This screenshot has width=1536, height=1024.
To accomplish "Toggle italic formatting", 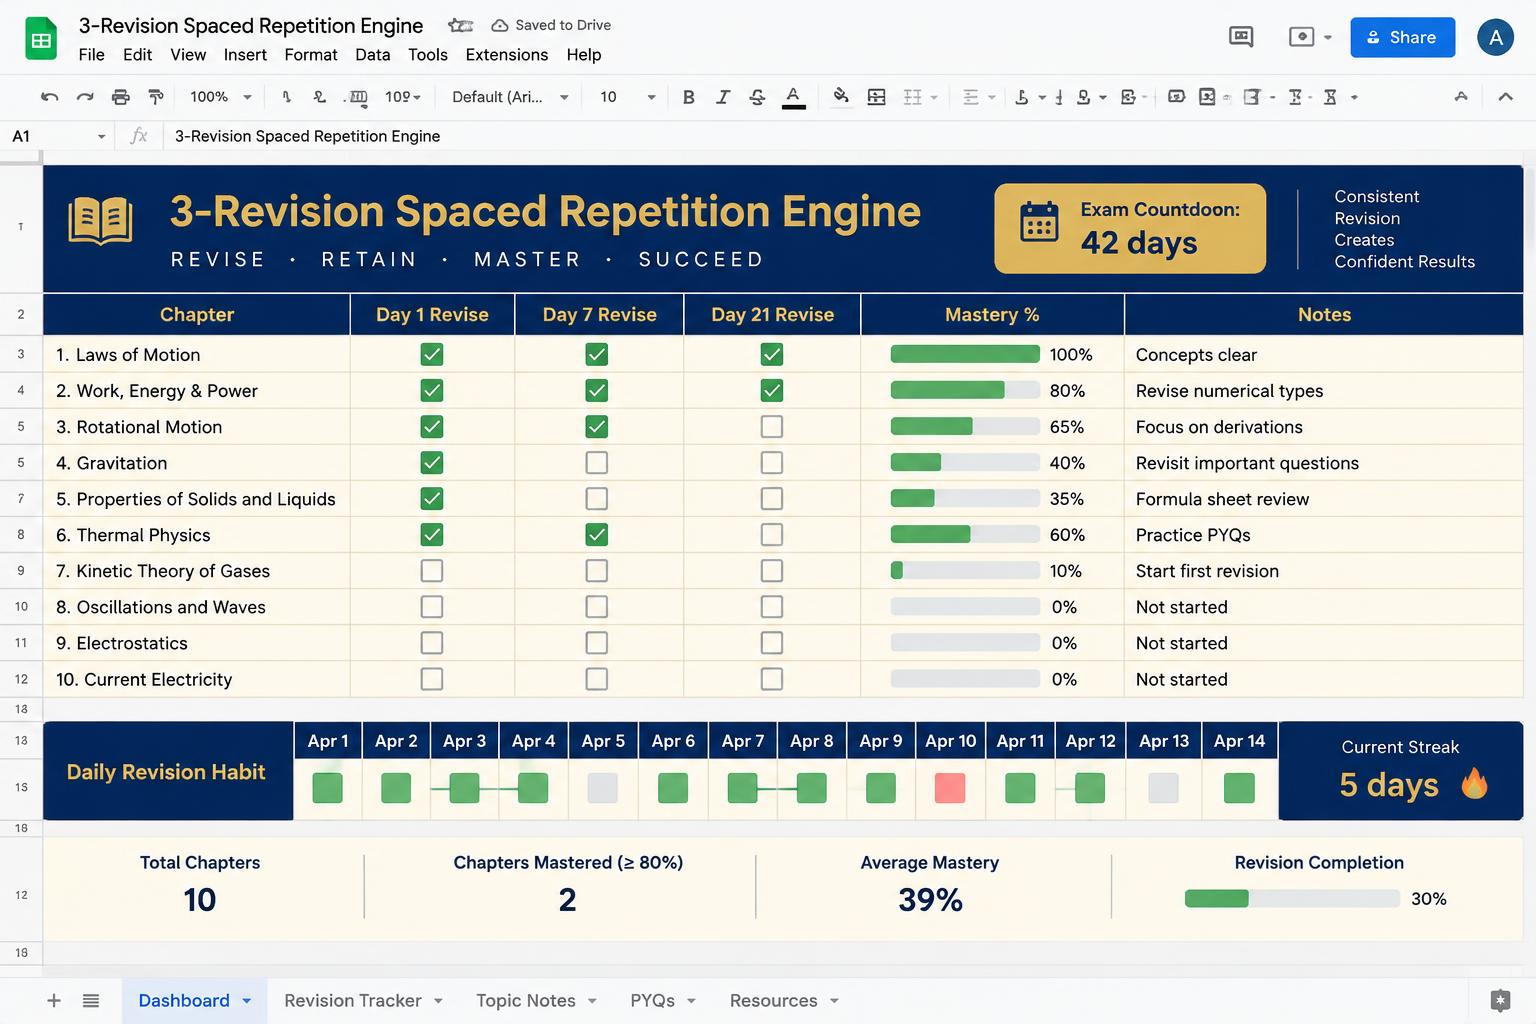I will click(723, 97).
